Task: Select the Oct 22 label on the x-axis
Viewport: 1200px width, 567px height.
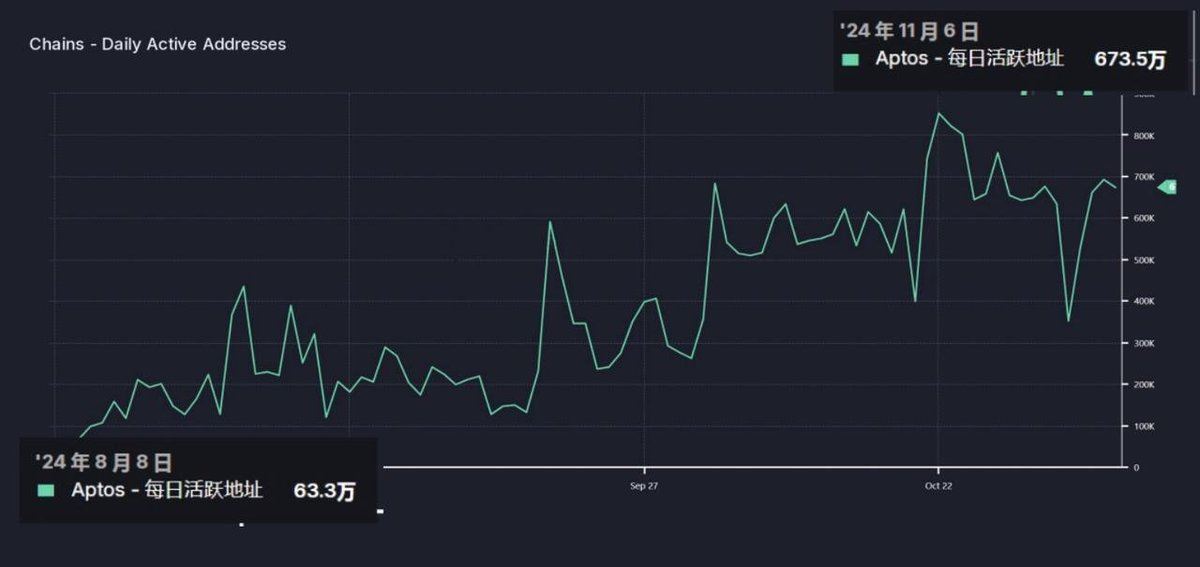Action: 938,486
